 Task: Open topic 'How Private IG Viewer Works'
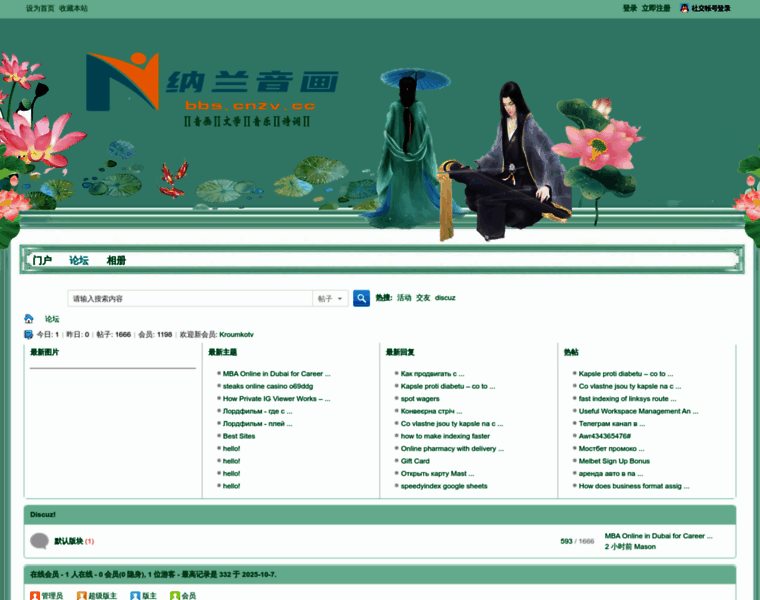tap(276, 399)
